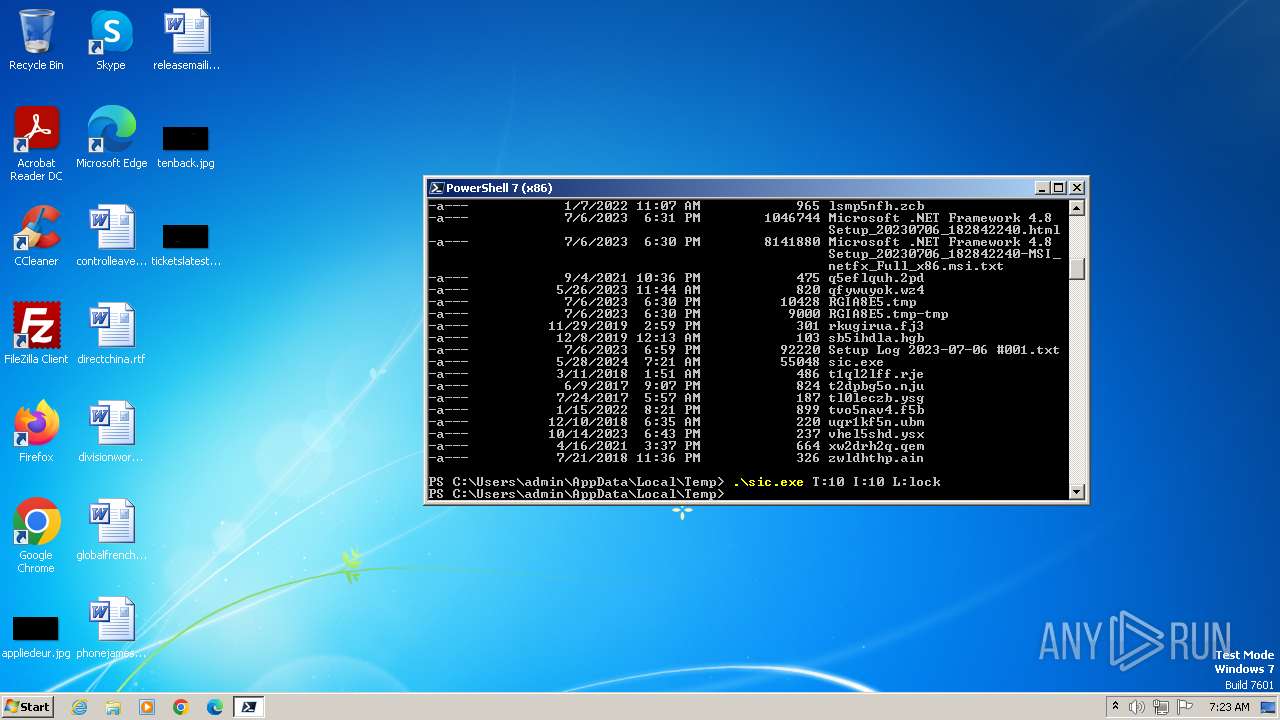This screenshot has width=1280, height=720.
Task: Click the tvo5nav4.f5b file entry
Action: click(876, 410)
